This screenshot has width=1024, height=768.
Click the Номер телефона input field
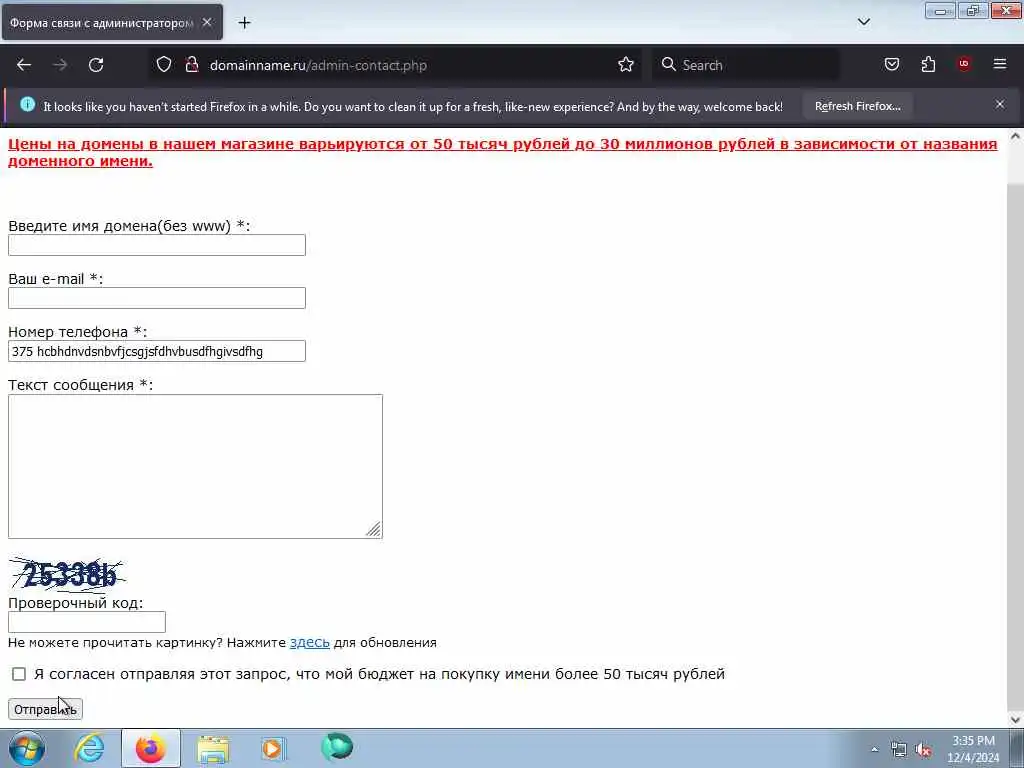click(157, 351)
